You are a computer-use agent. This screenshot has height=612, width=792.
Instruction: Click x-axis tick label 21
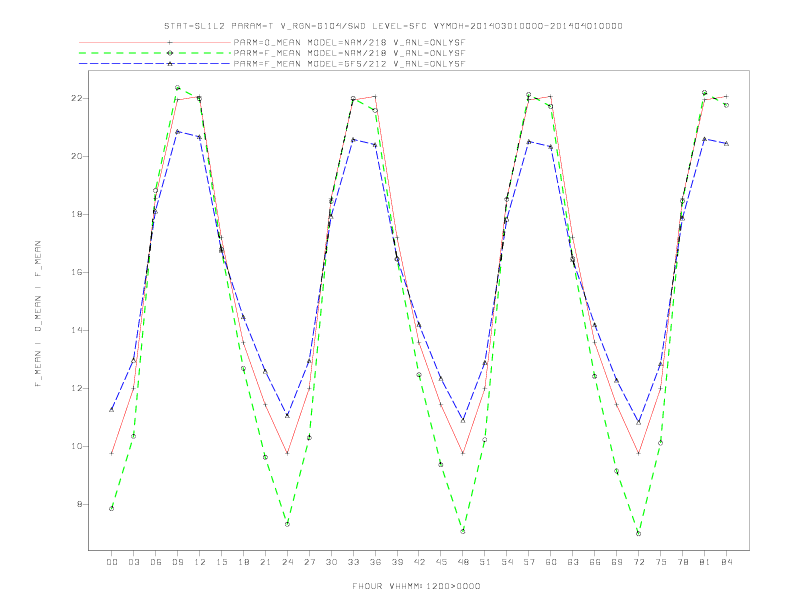point(265,562)
